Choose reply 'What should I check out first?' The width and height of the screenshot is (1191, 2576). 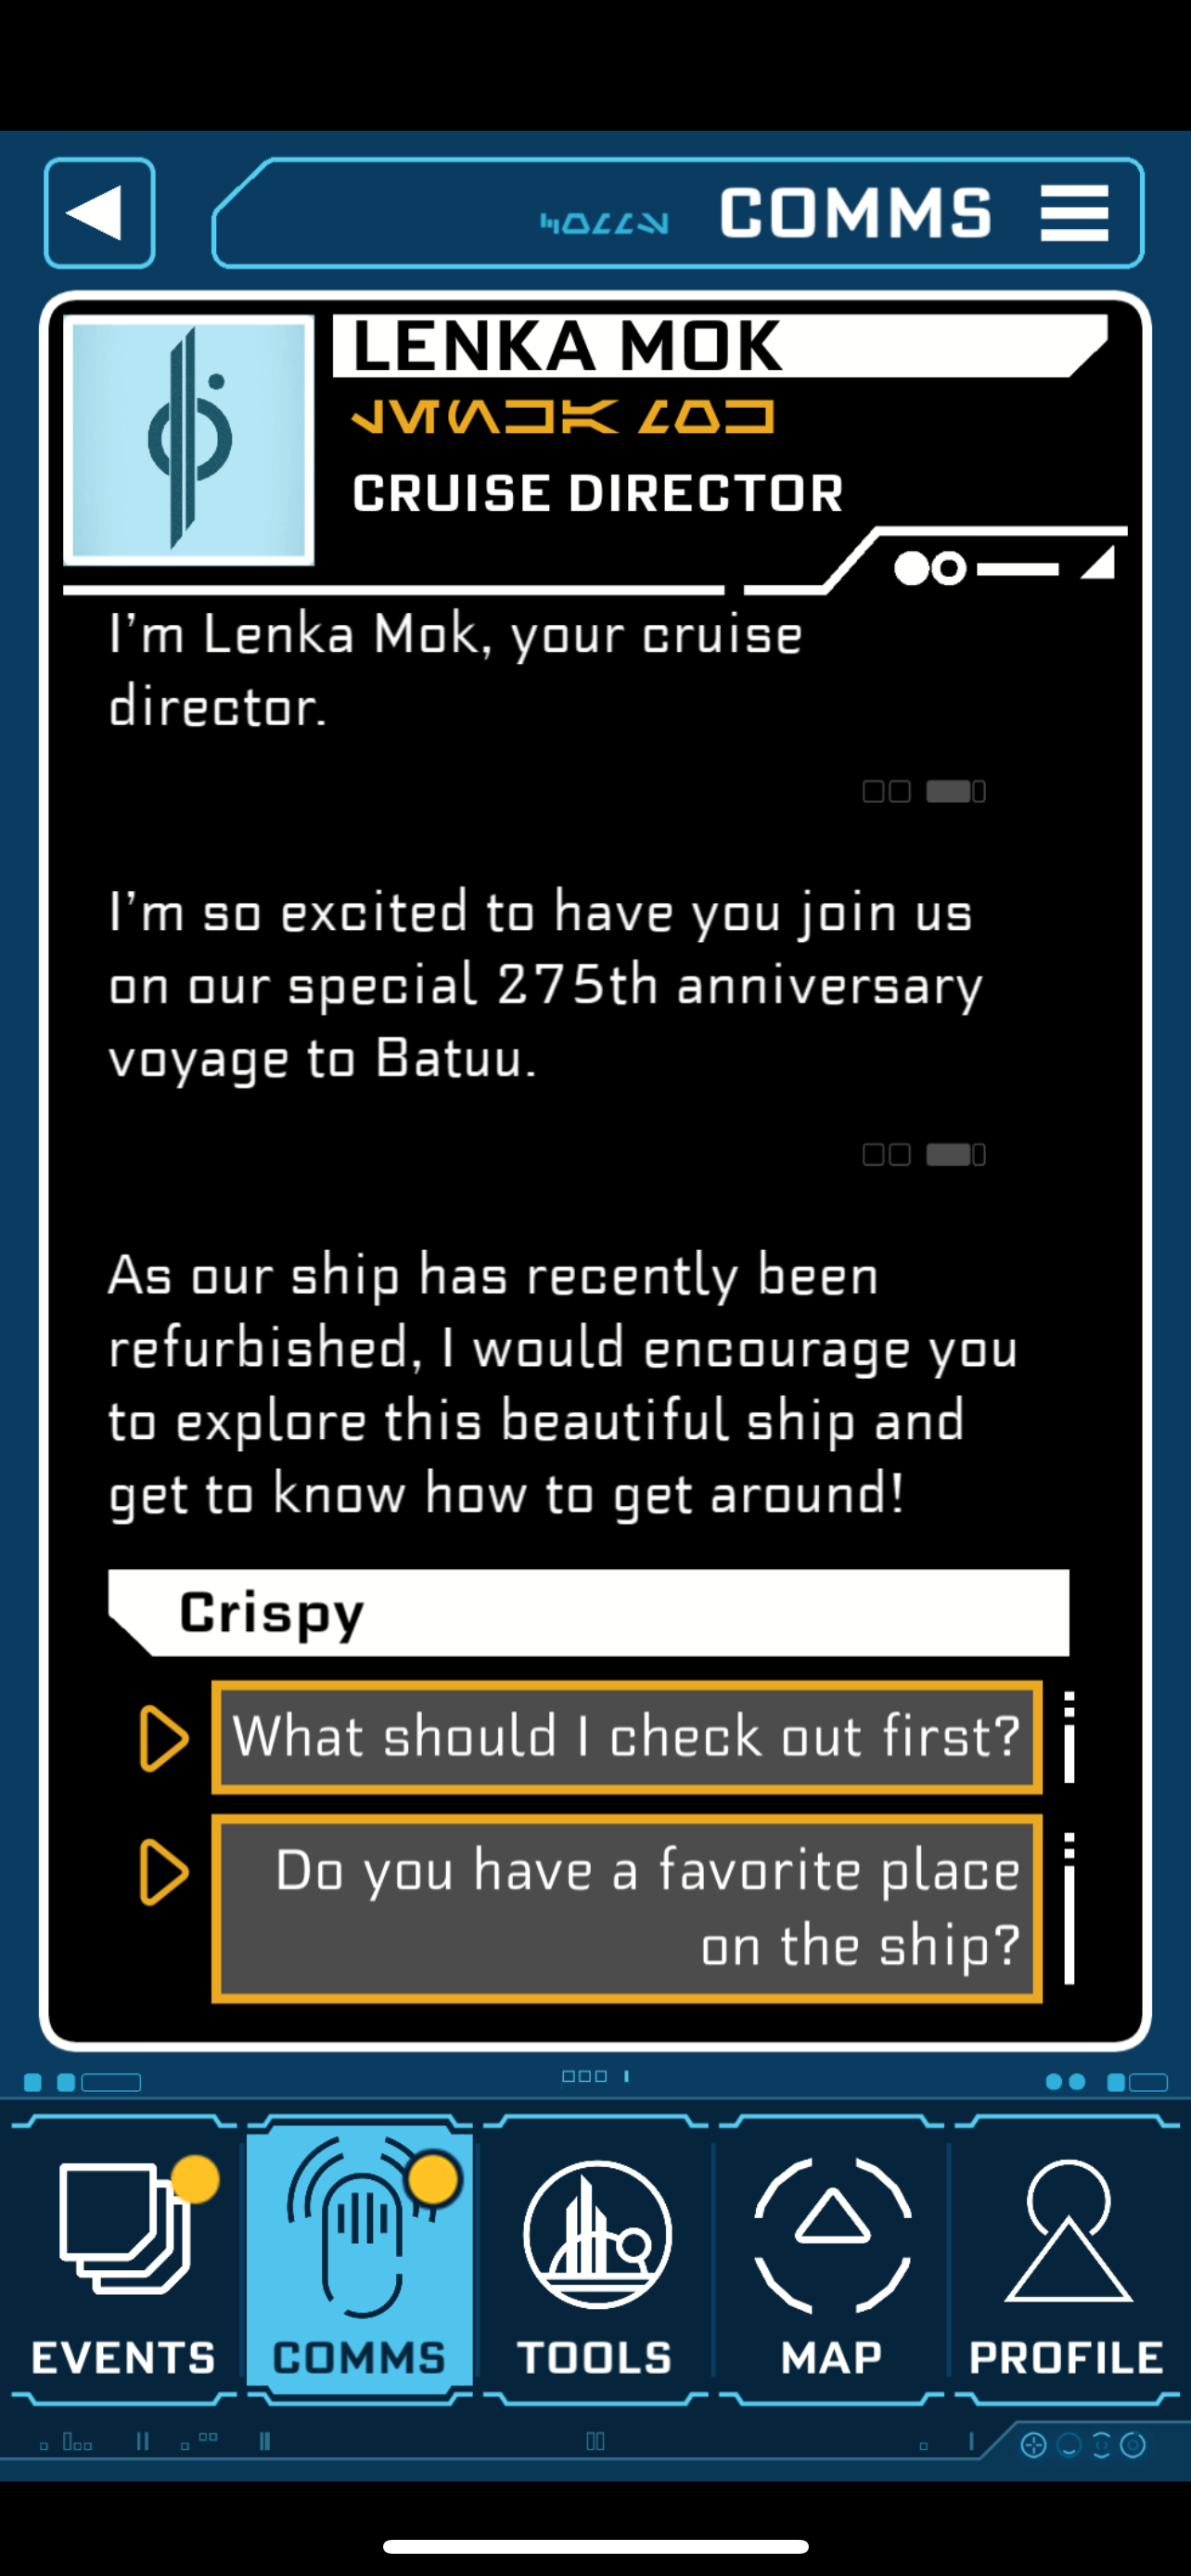(627, 1736)
